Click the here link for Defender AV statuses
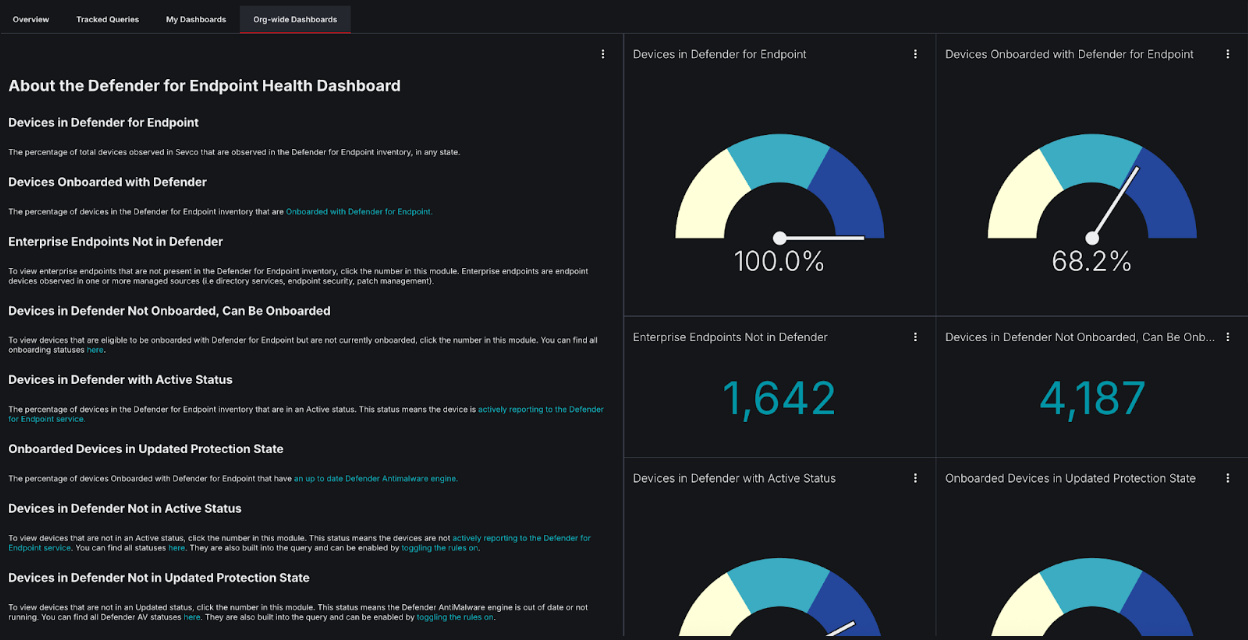This screenshot has height=640, width=1248. click(x=191, y=617)
